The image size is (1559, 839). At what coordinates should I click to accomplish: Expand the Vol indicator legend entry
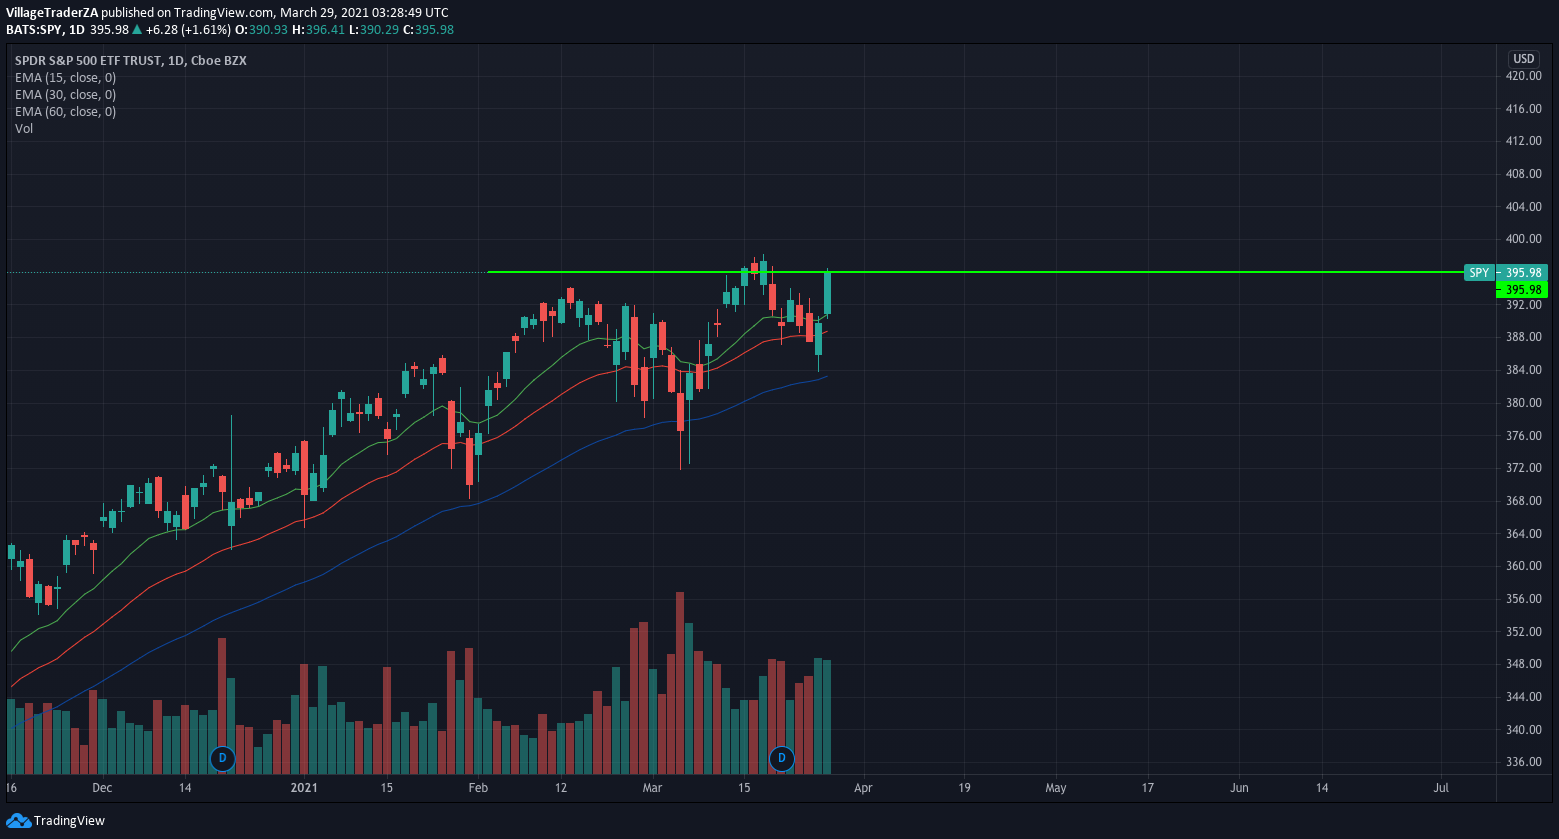(x=24, y=129)
